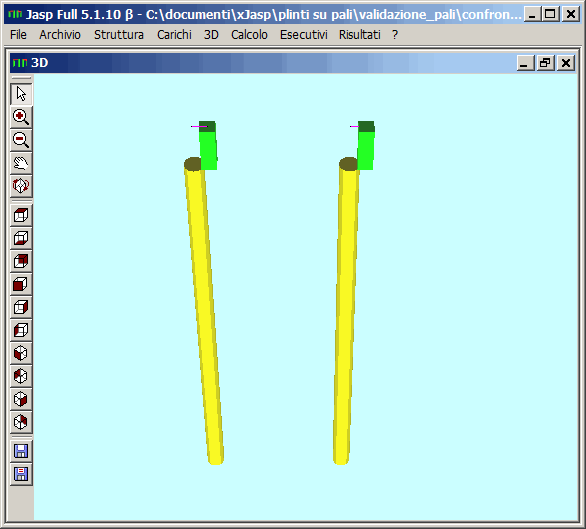Open the question mark help menu
The height and width of the screenshot is (529, 586).
click(x=395, y=35)
